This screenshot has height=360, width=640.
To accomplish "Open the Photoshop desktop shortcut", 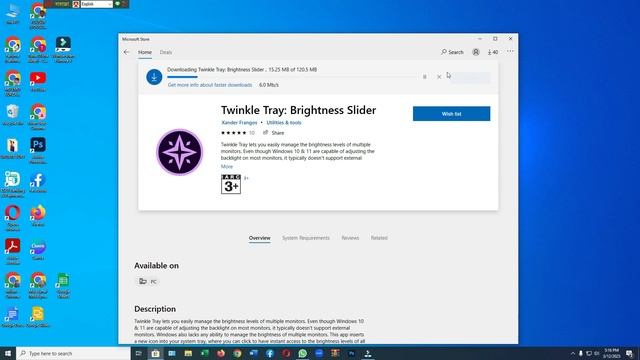I will 38,150.
